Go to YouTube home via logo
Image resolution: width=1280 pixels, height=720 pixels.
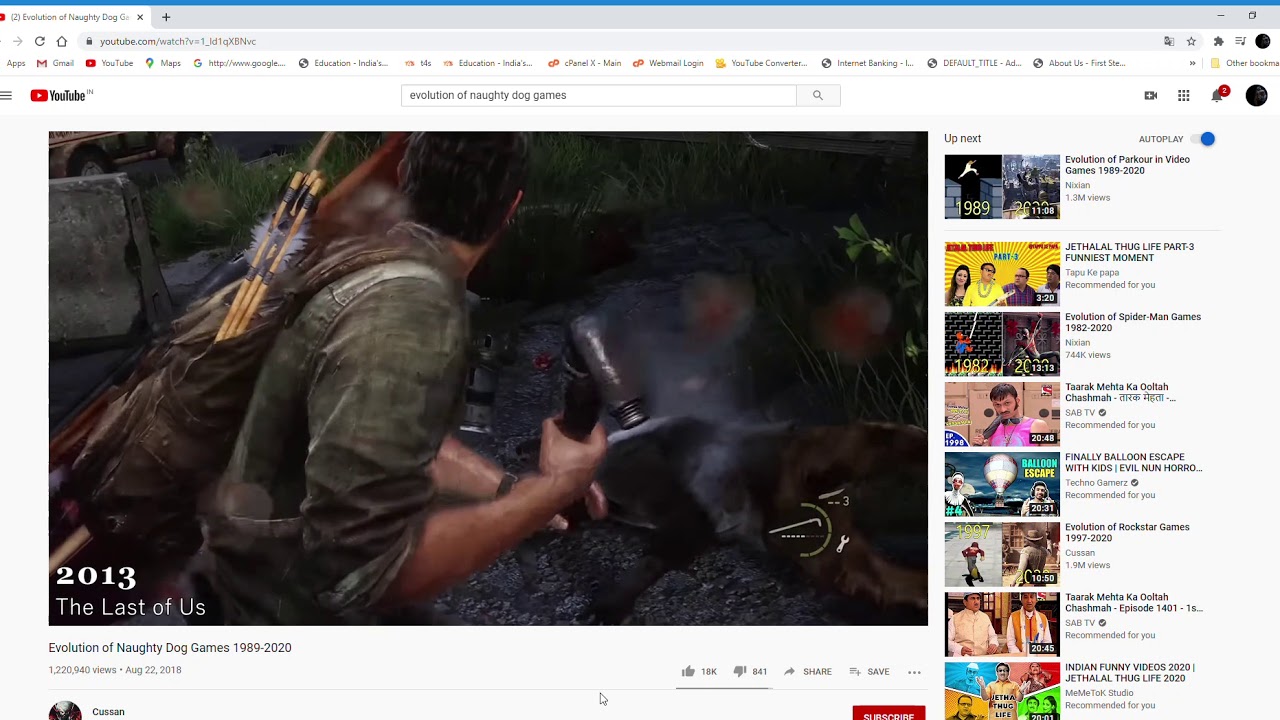pyautogui.click(x=61, y=95)
